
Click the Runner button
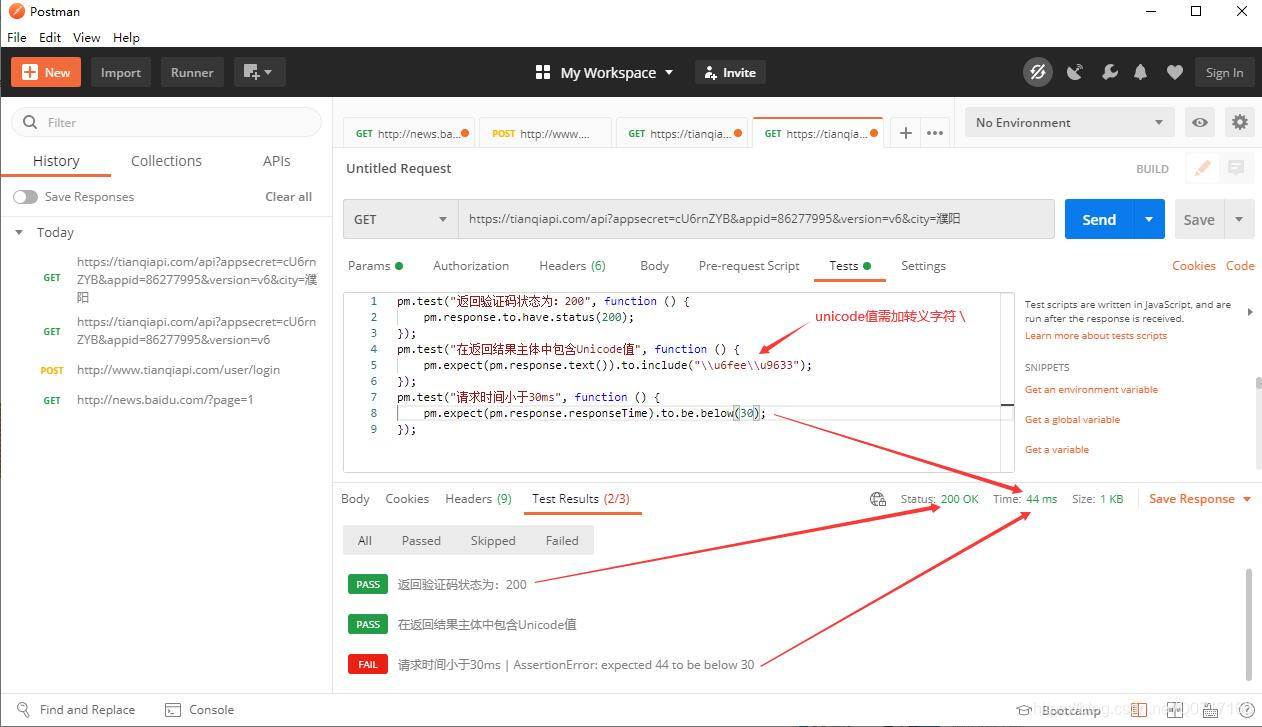pos(192,72)
